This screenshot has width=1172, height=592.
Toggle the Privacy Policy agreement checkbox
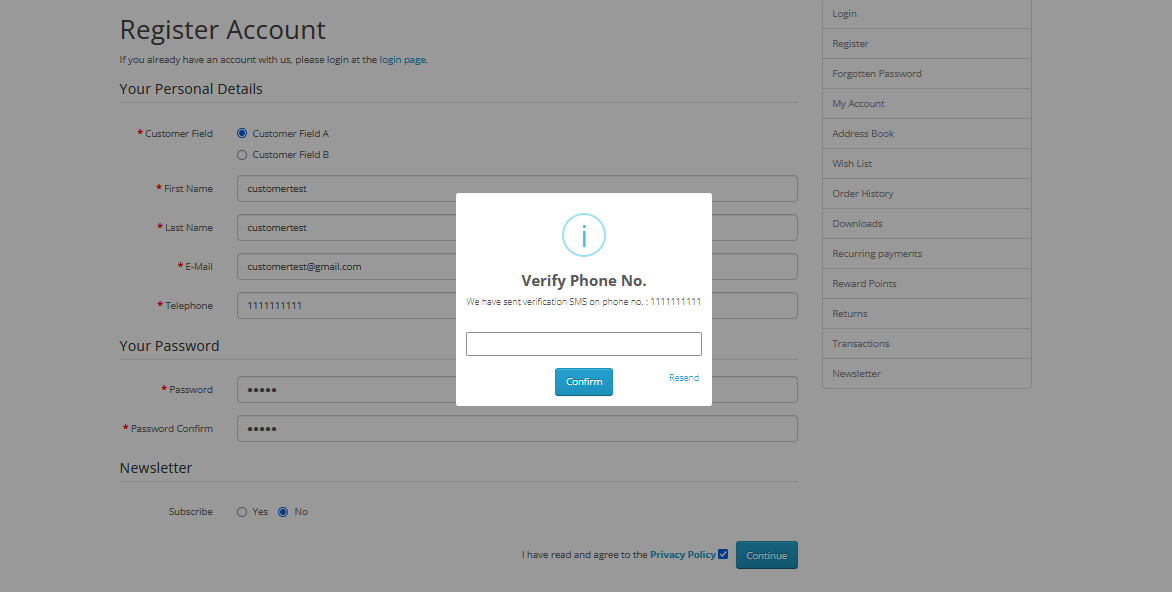click(723, 554)
